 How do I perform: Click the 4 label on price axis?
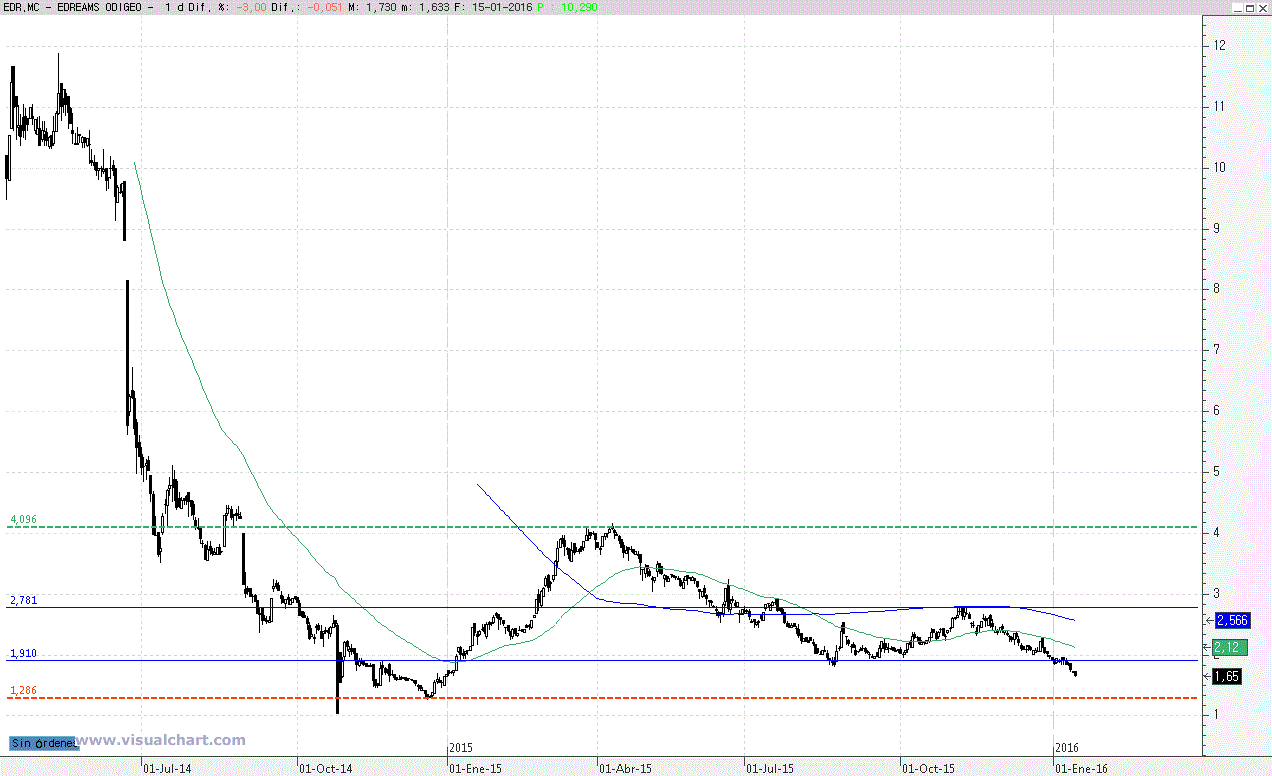pos(1216,532)
